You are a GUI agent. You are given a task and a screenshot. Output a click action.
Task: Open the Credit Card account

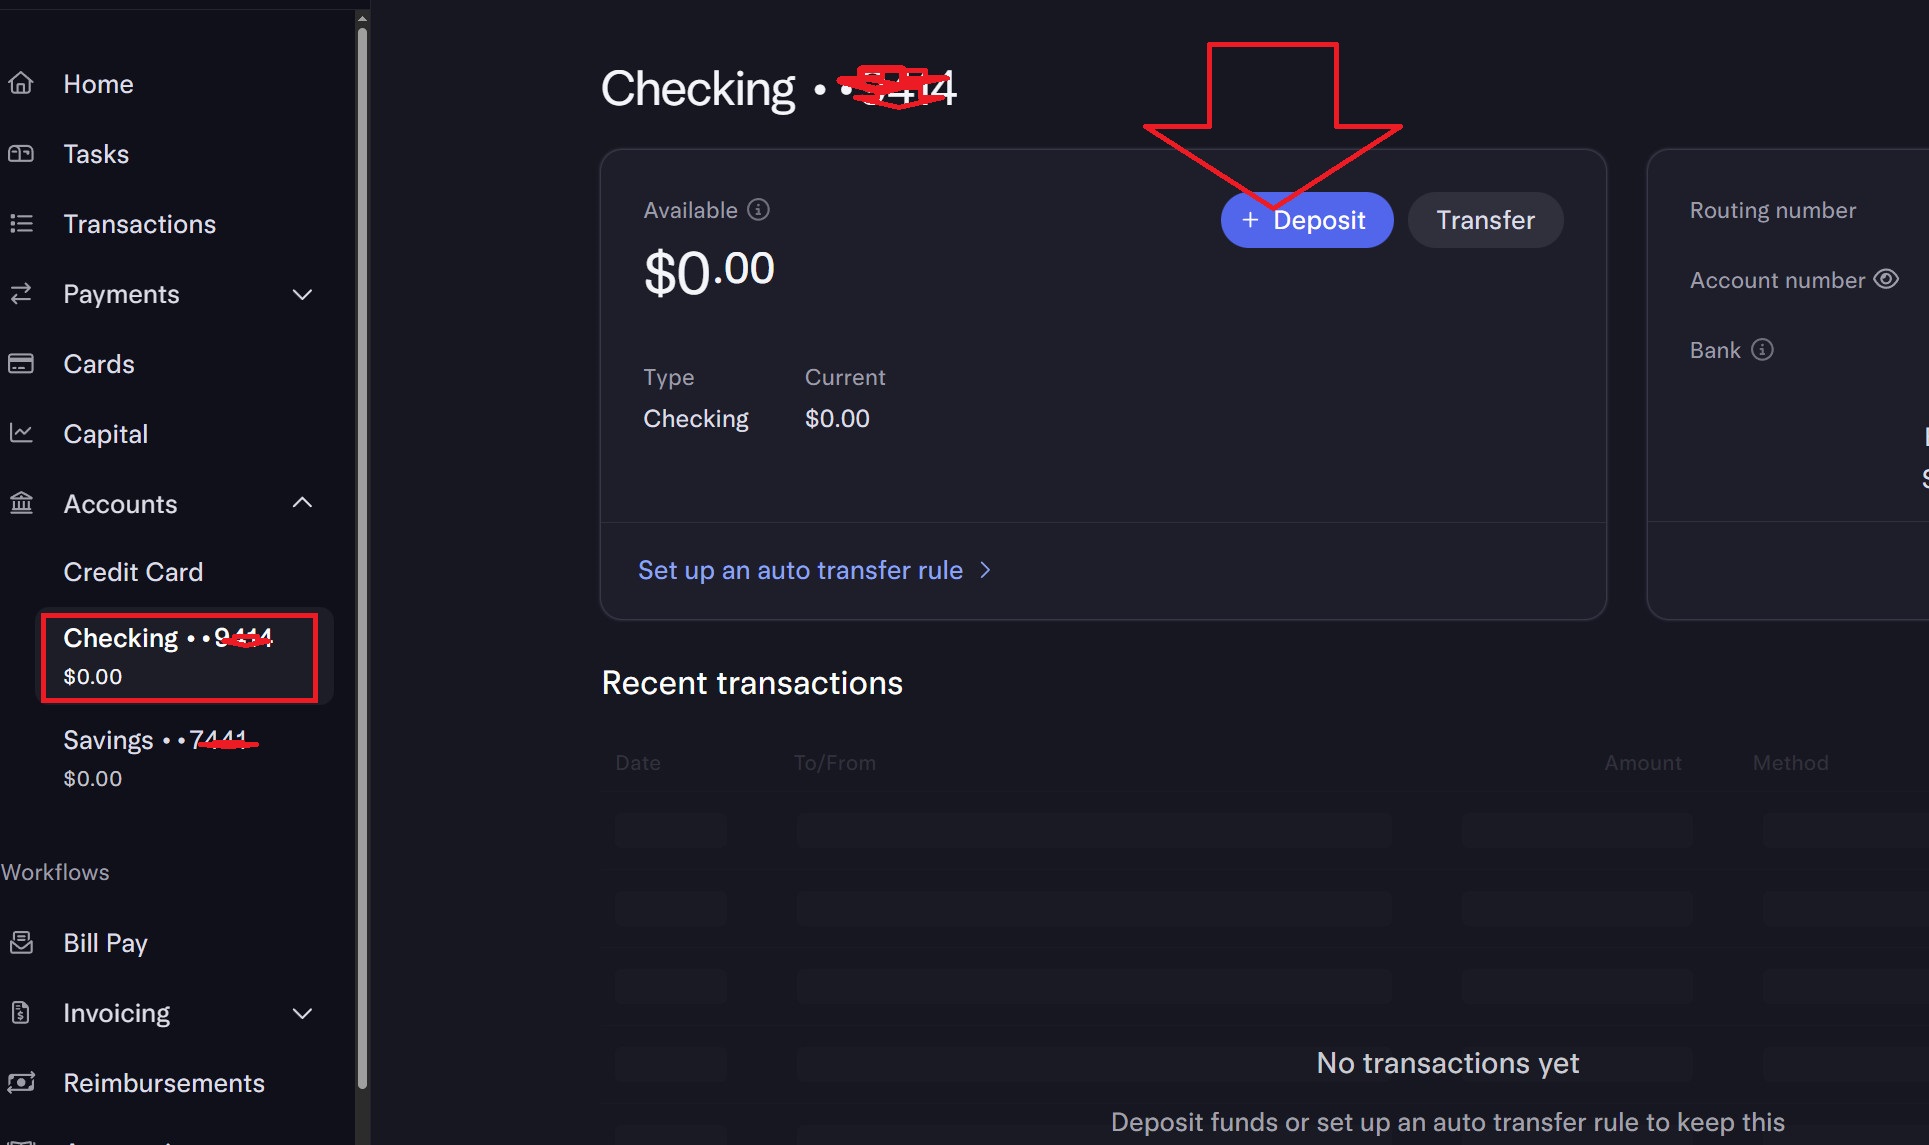(x=133, y=572)
